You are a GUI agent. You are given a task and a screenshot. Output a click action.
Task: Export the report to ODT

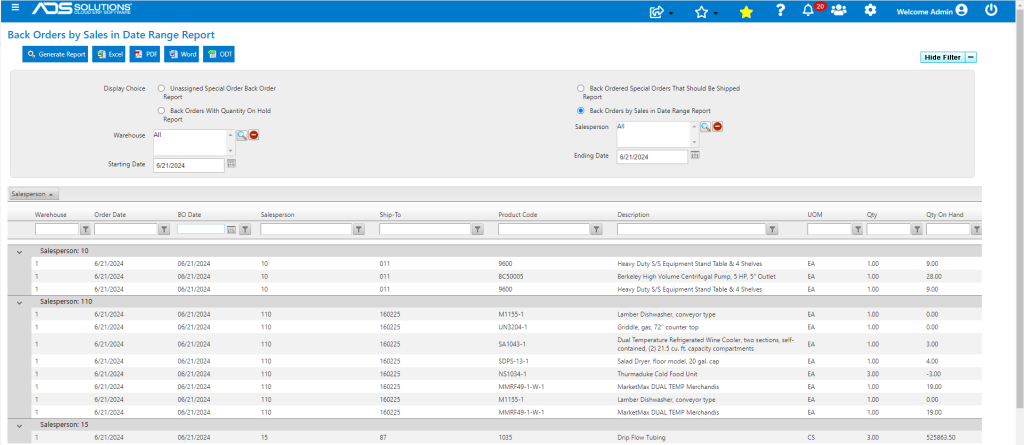[219, 55]
